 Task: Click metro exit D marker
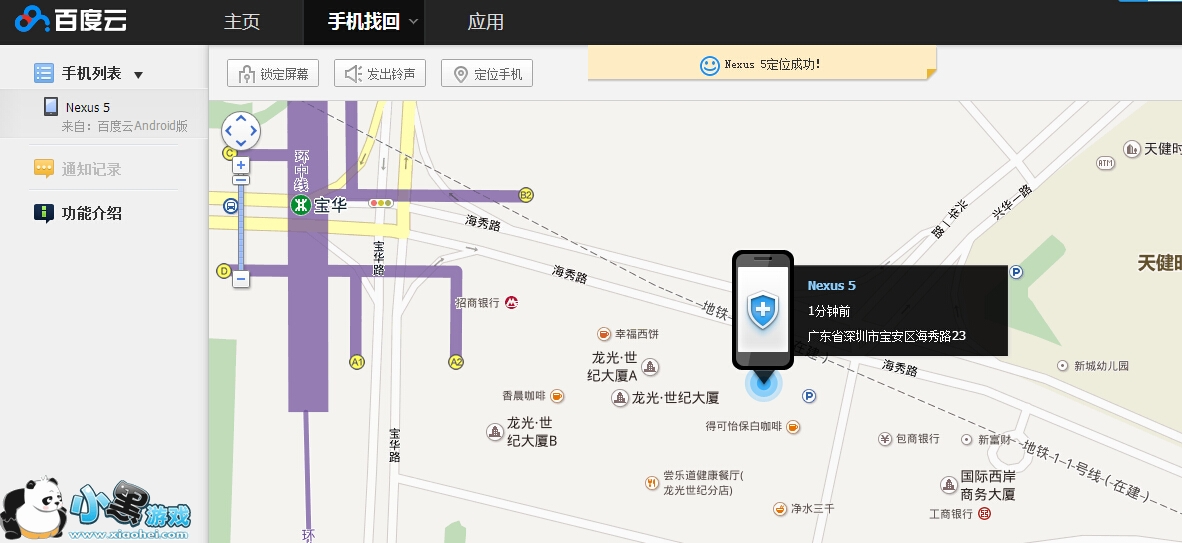coord(224,270)
